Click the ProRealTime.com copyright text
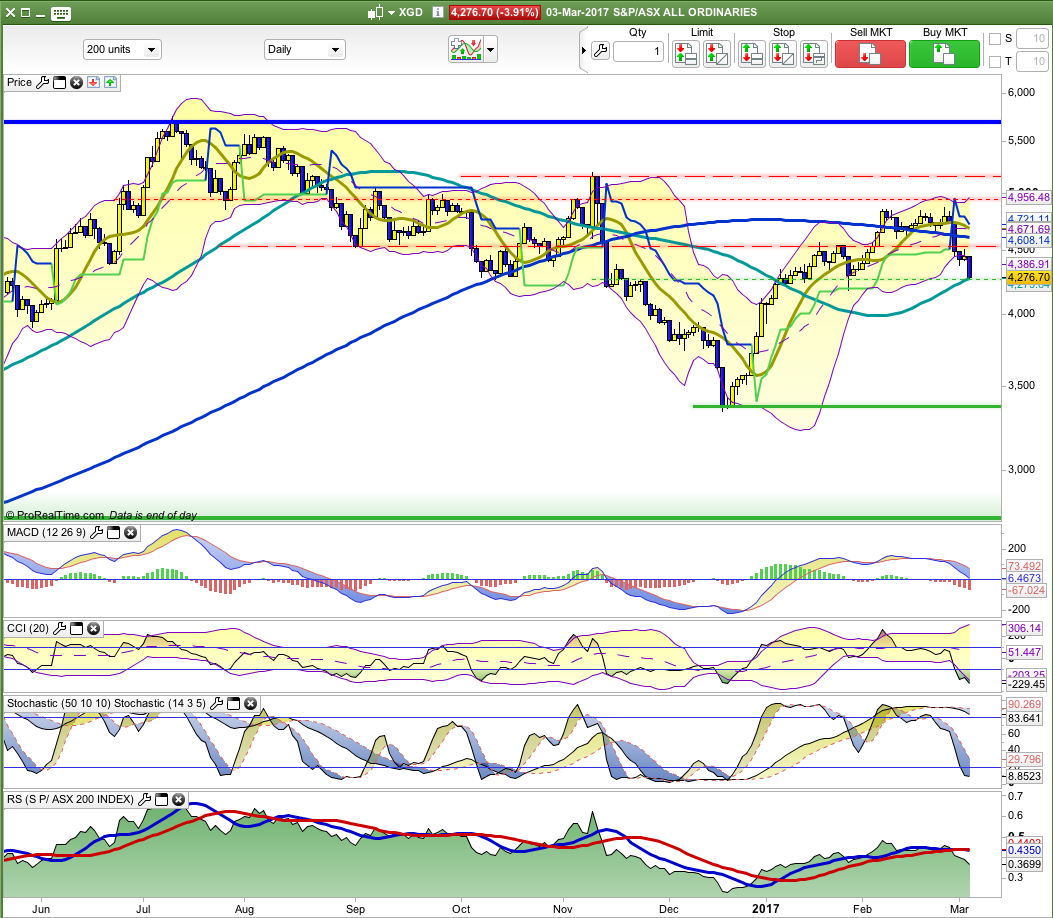 [x=55, y=515]
